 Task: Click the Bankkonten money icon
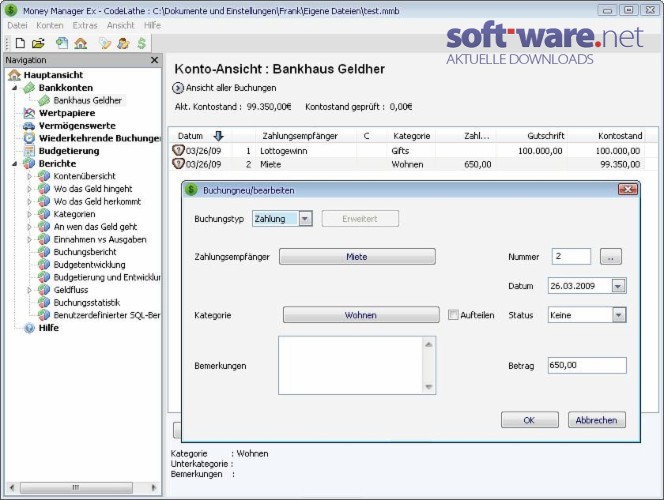pyautogui.click(x=29, y=88)
